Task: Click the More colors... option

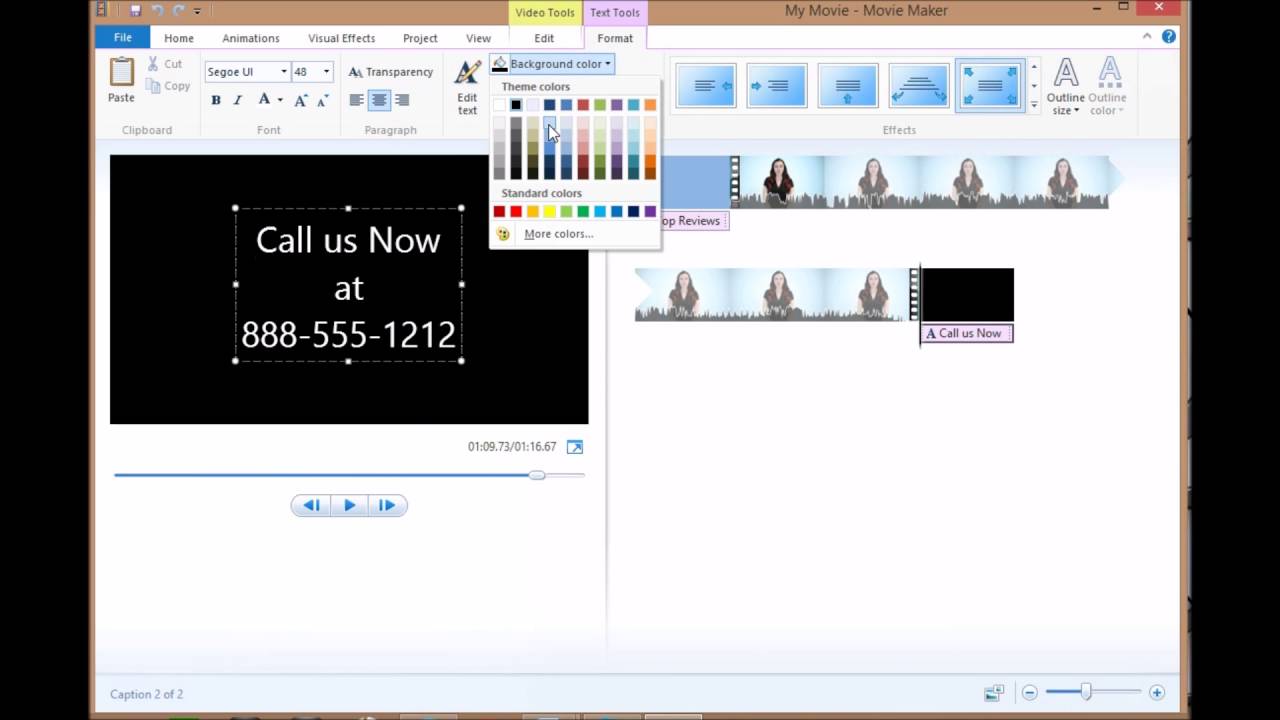Action: [558, 234]
